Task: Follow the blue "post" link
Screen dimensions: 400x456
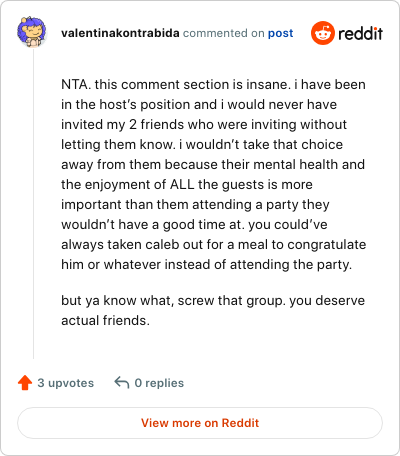Action: tap(281, 33)
